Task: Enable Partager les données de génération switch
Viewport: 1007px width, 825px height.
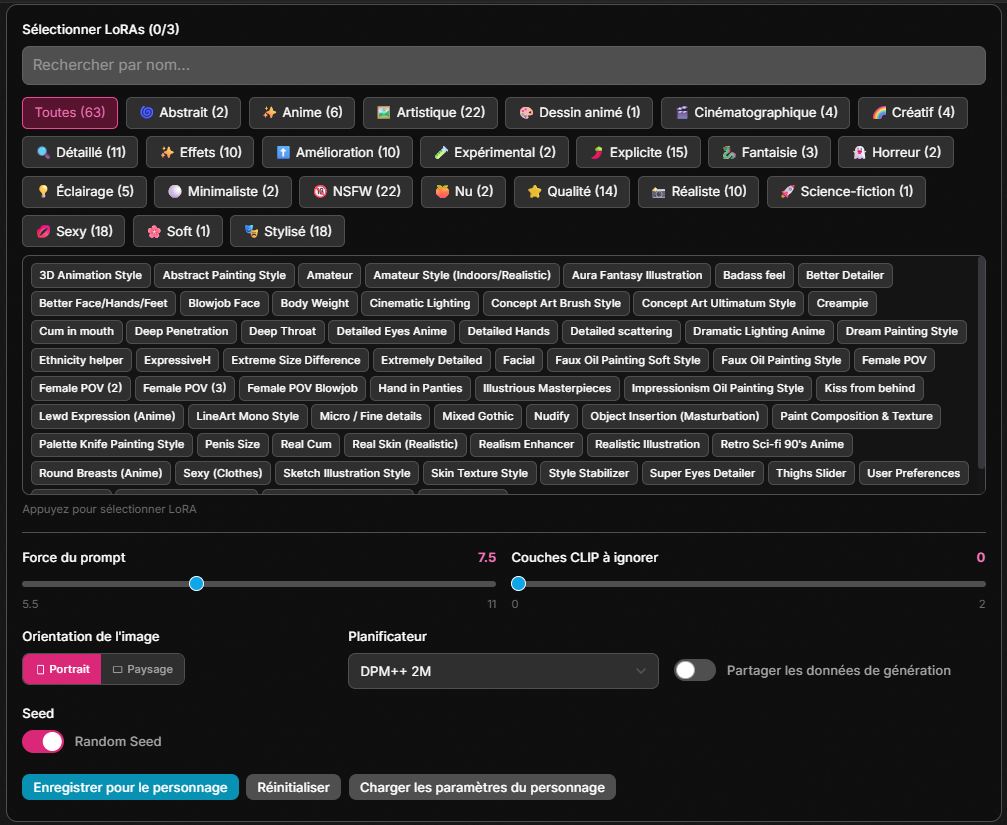Action: (x=695, y=670)
